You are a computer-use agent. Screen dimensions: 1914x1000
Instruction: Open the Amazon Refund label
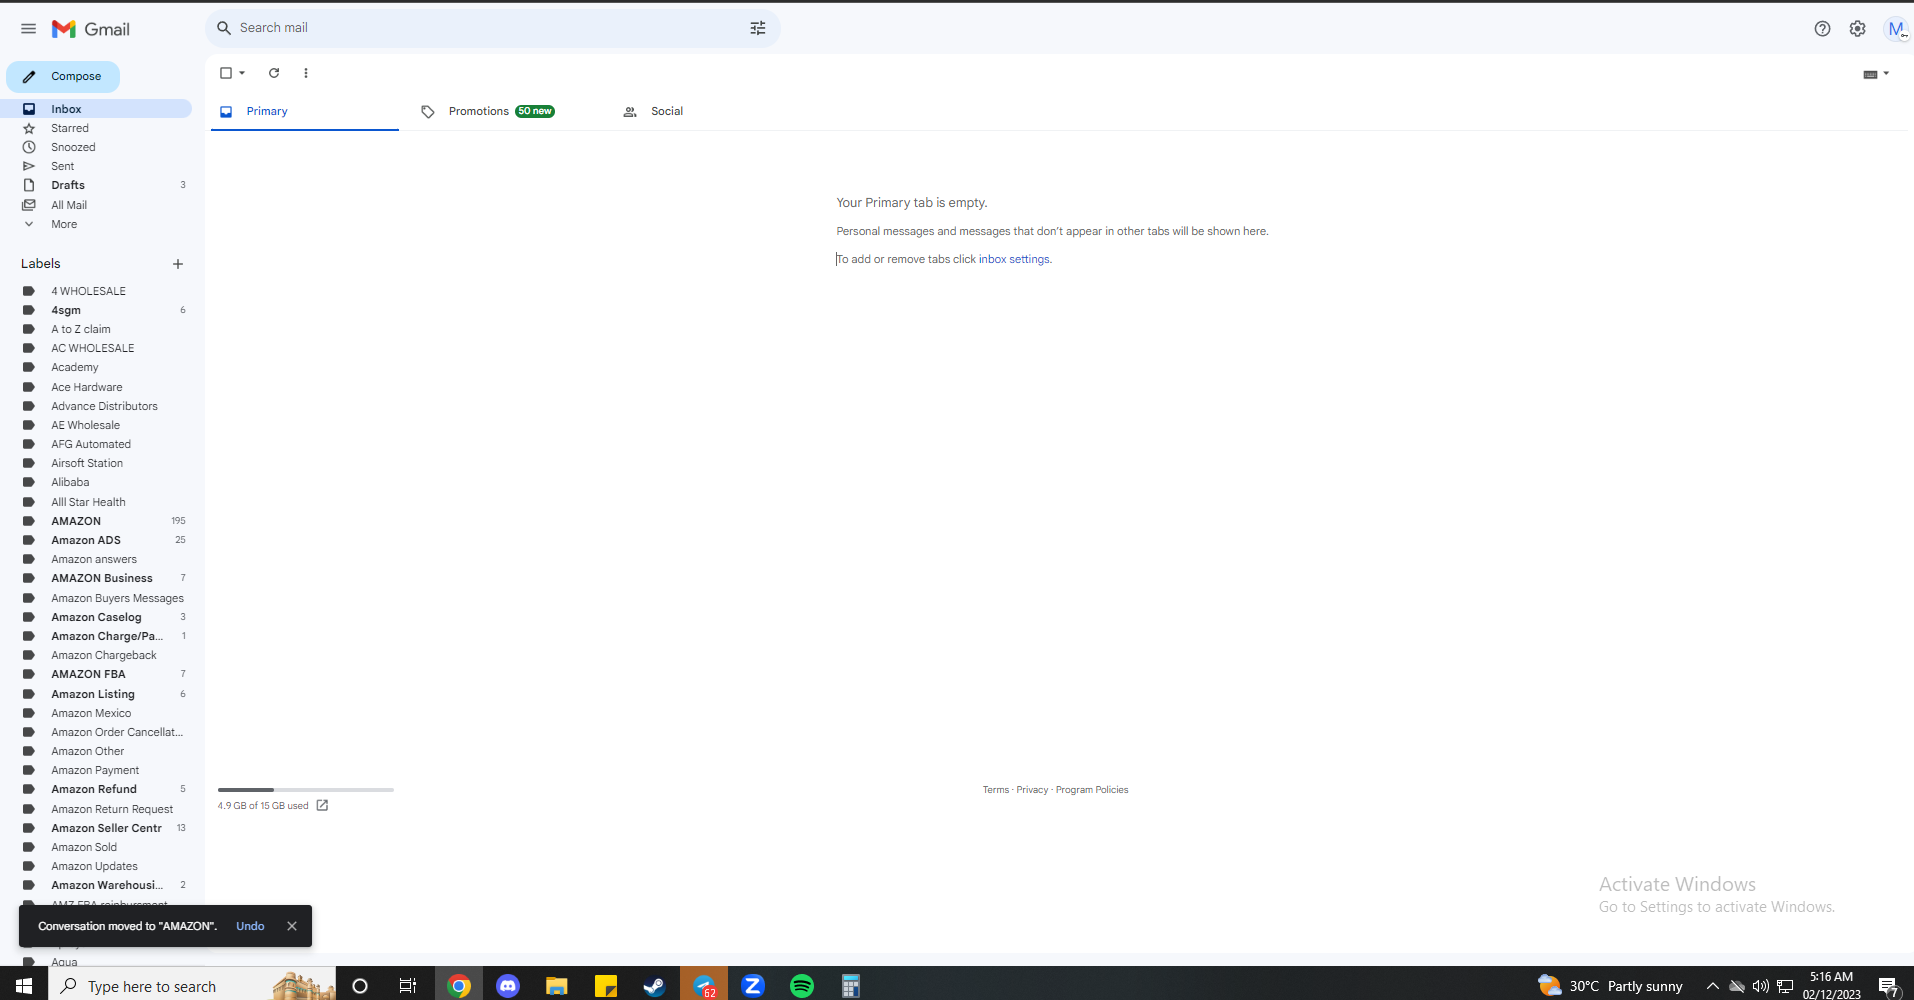(x=96, y=789)
